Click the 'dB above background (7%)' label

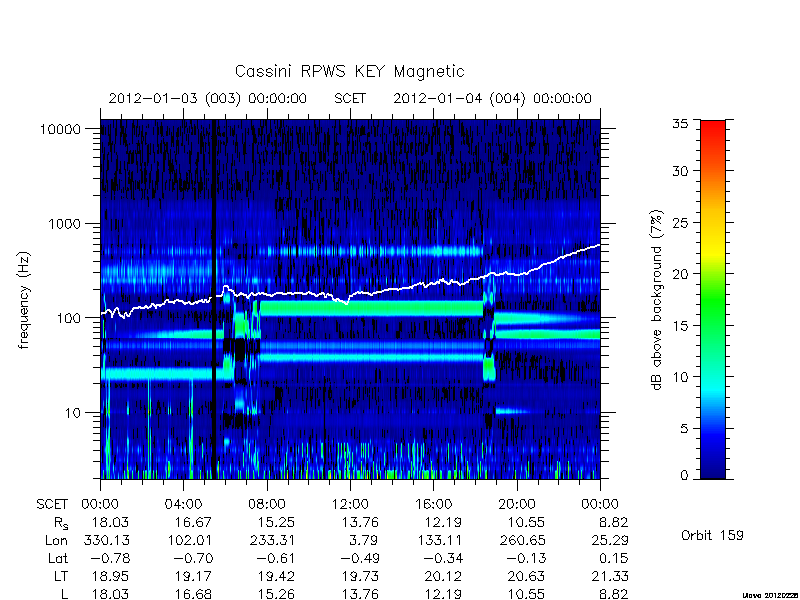point(657,300)
